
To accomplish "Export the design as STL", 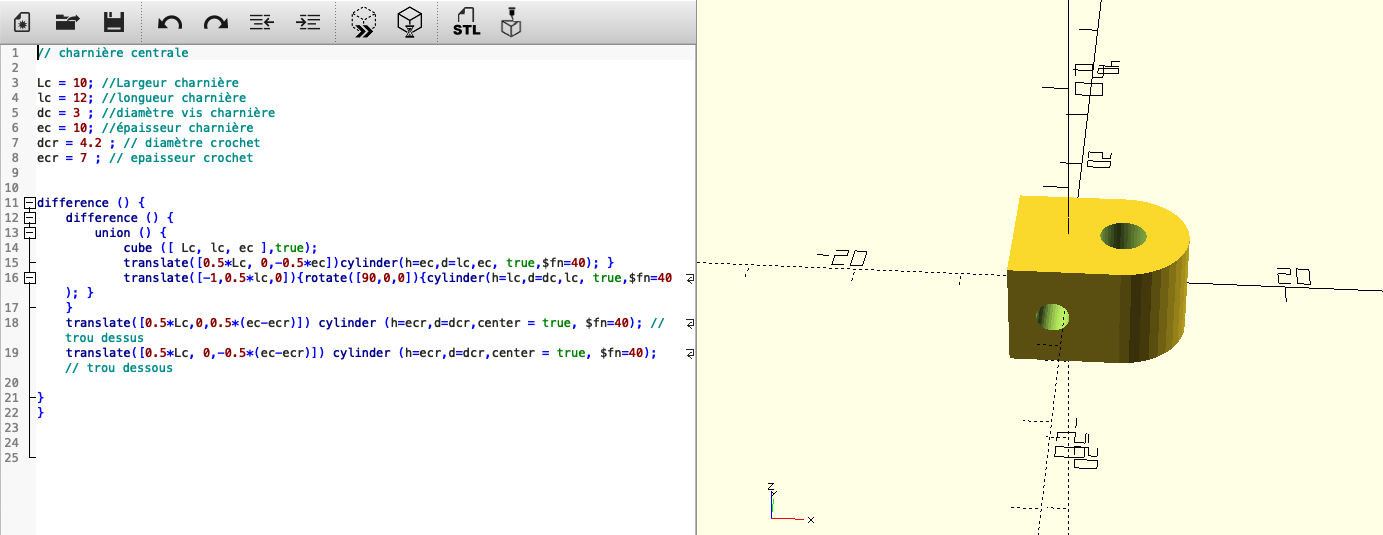I will point(466,22).
